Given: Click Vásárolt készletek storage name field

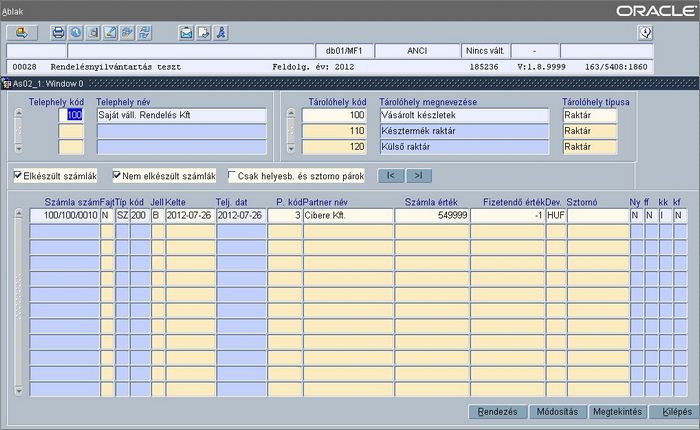Looking at the screenshot, I should point(464,115).
